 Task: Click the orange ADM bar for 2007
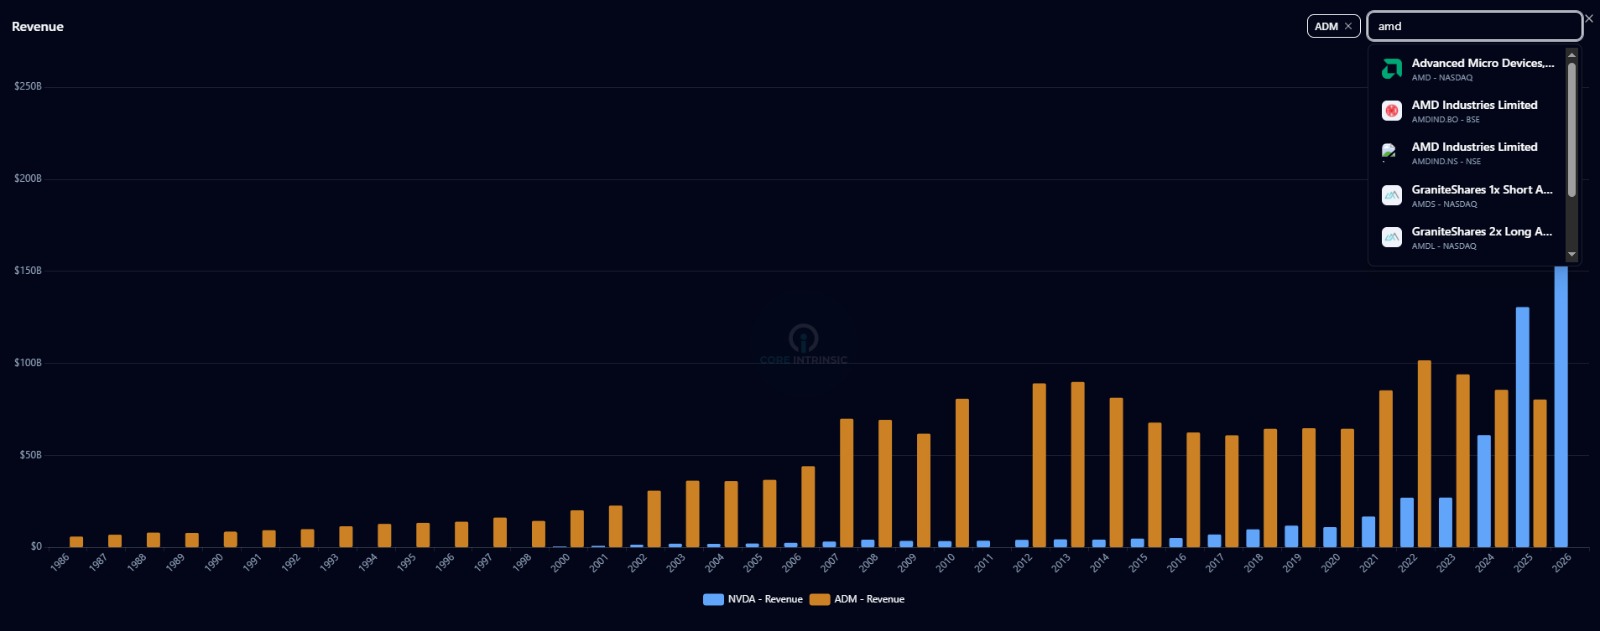(x=846, y=483)
